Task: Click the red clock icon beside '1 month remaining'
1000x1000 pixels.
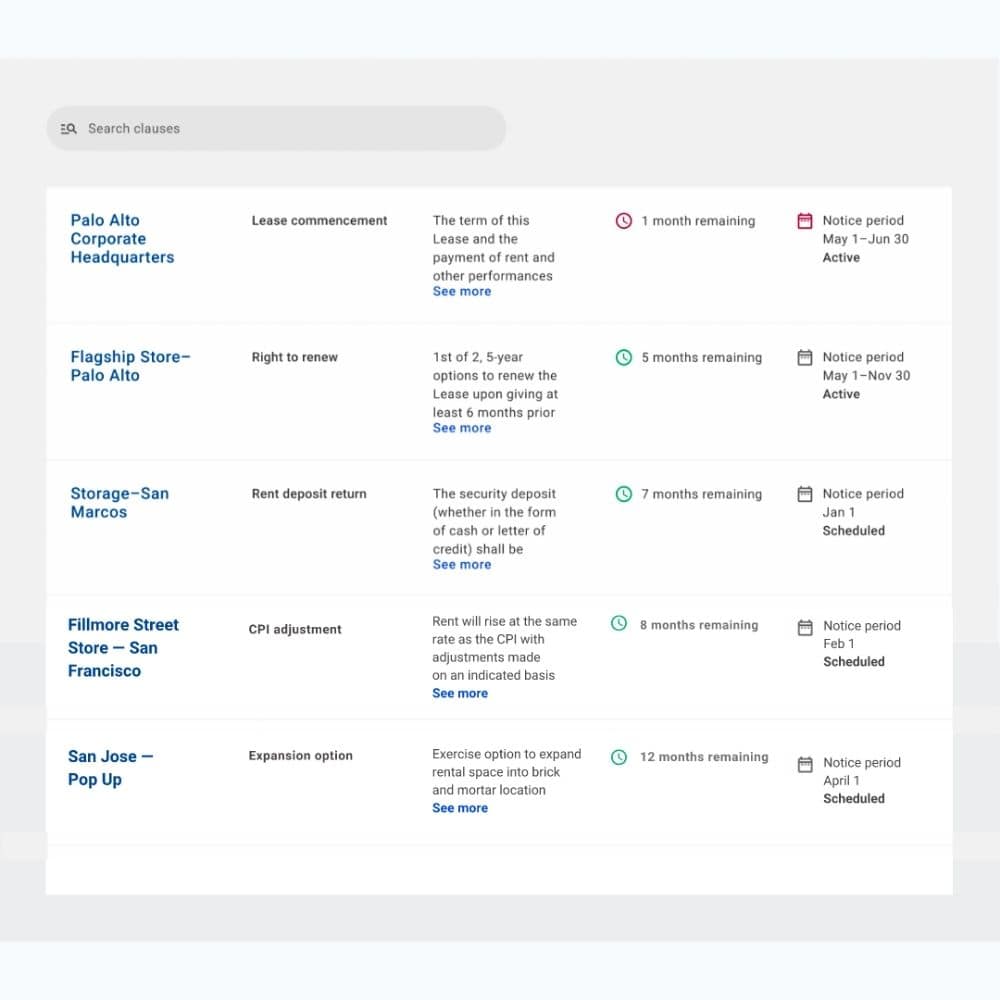Action: pyautogui.click(x=625, y=220)
